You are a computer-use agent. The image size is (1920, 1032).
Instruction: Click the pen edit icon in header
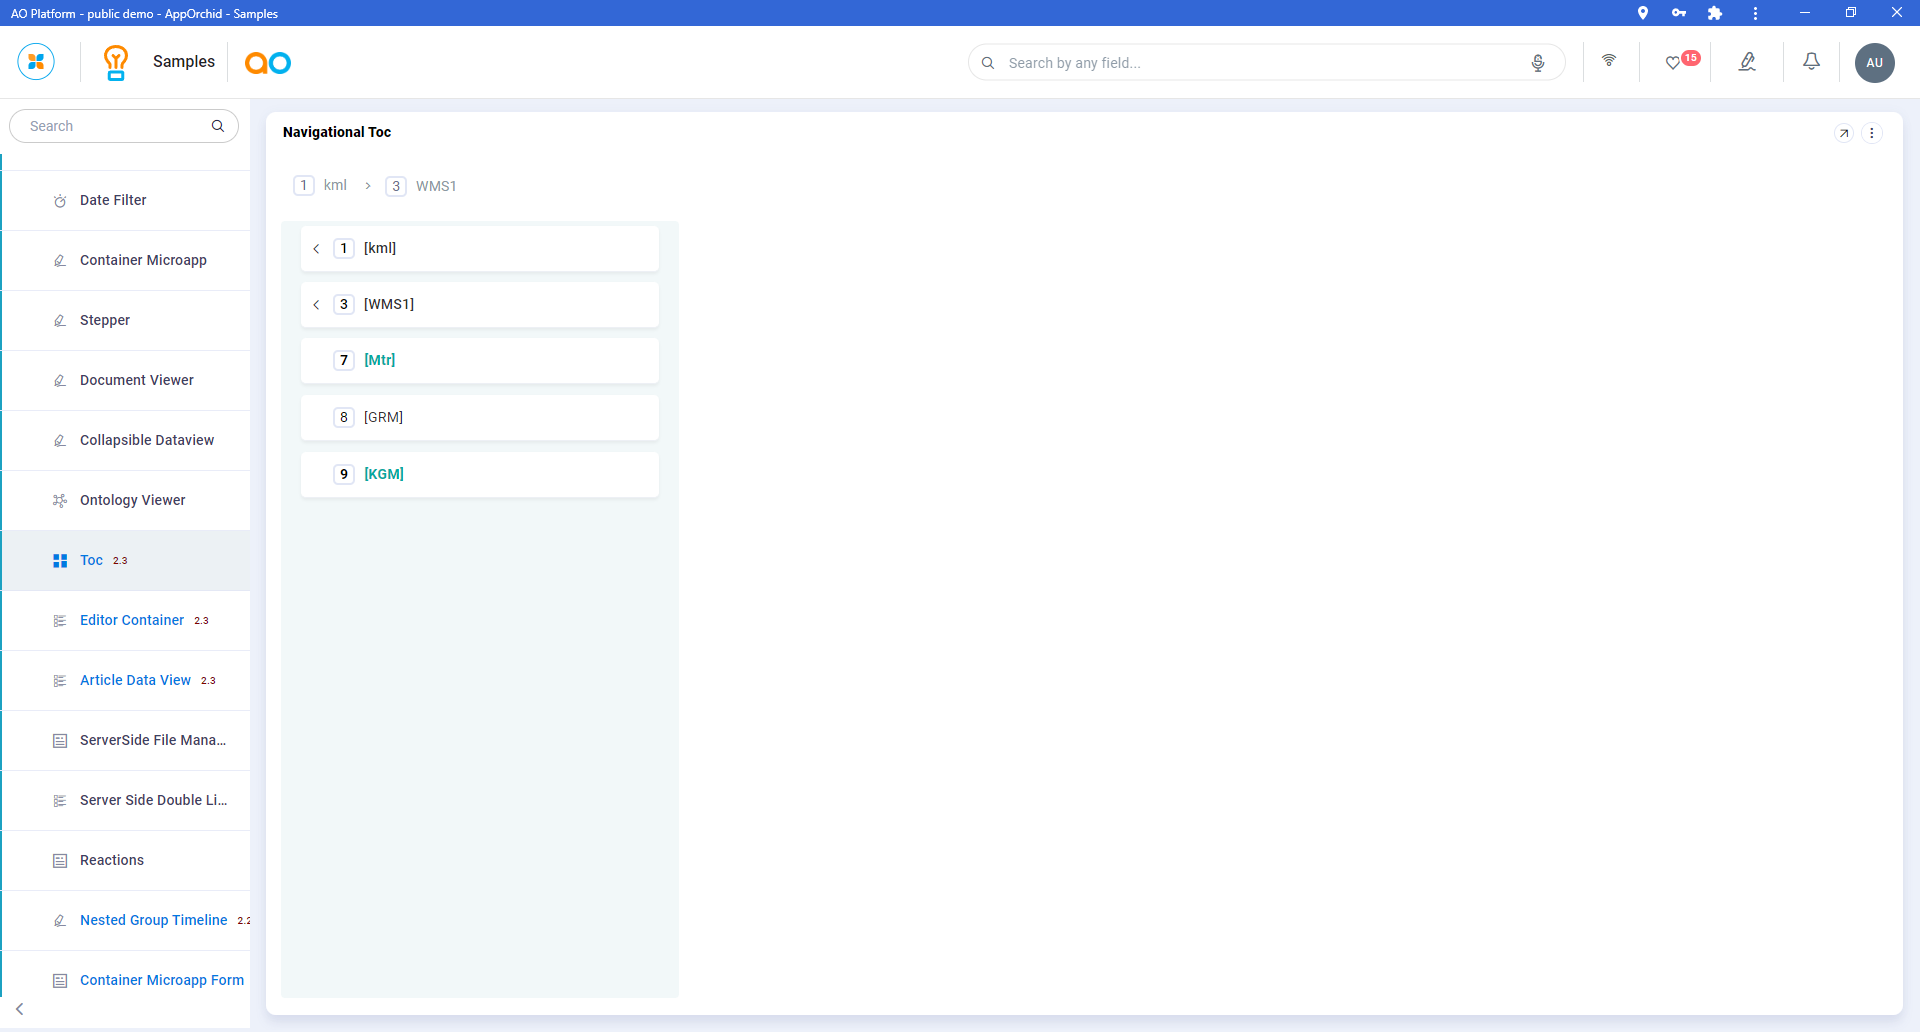click(x=1747, y=62)
